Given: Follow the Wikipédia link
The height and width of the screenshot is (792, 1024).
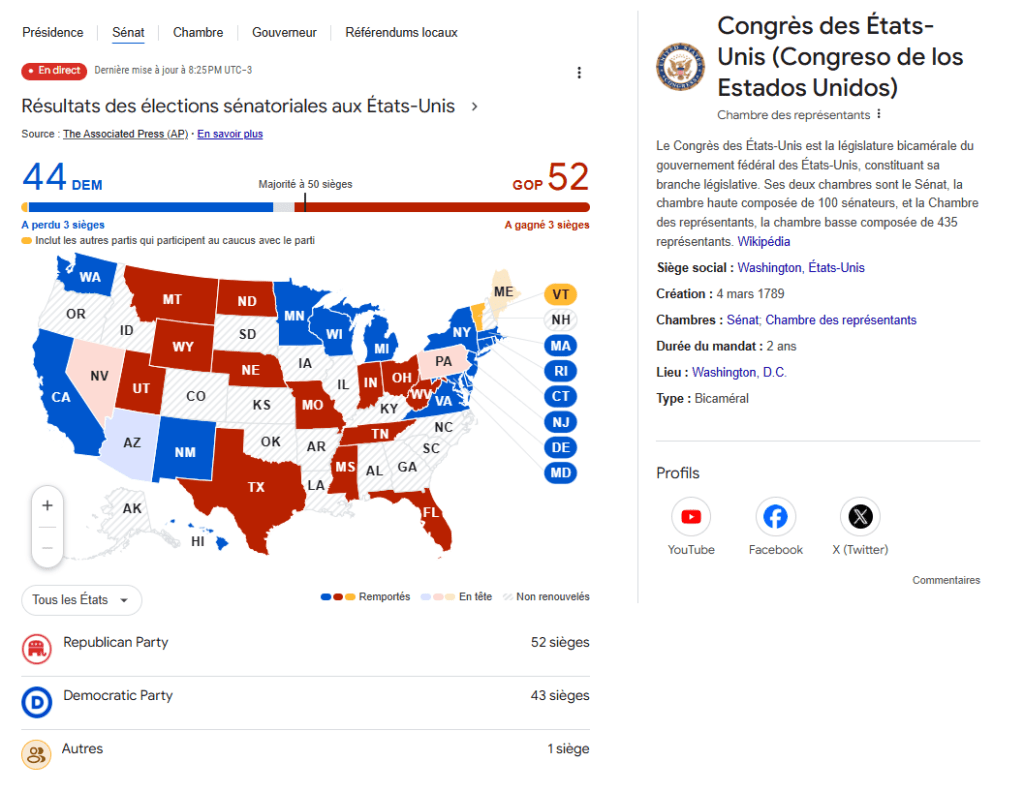Looking at the screenshot, I should (x=764, y=242).
